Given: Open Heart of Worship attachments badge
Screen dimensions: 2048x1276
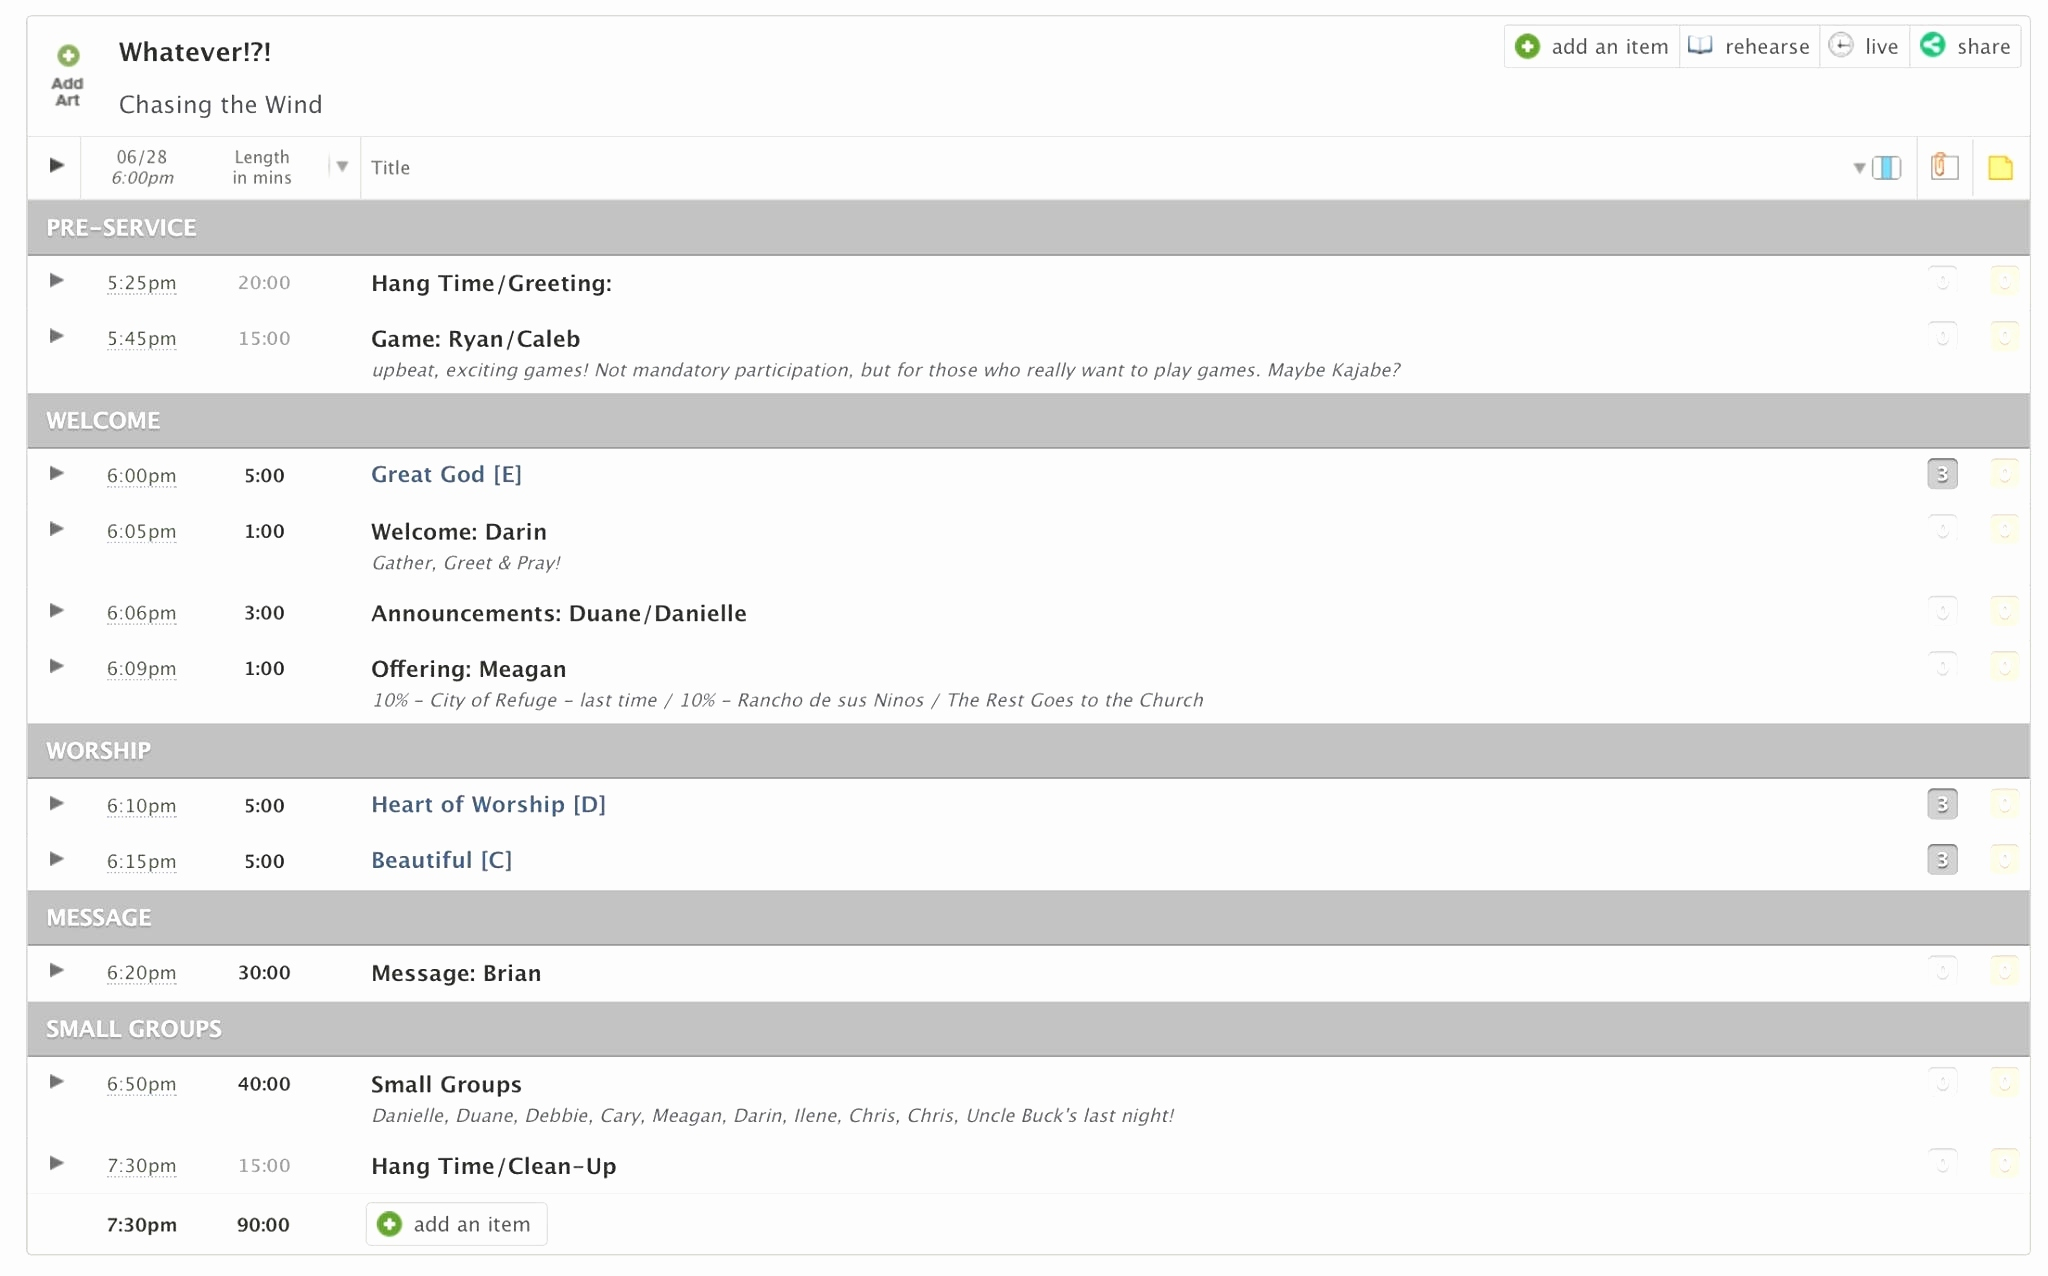Looking at the screenshot, I should pyautogui.click(x=1942, y=804).
